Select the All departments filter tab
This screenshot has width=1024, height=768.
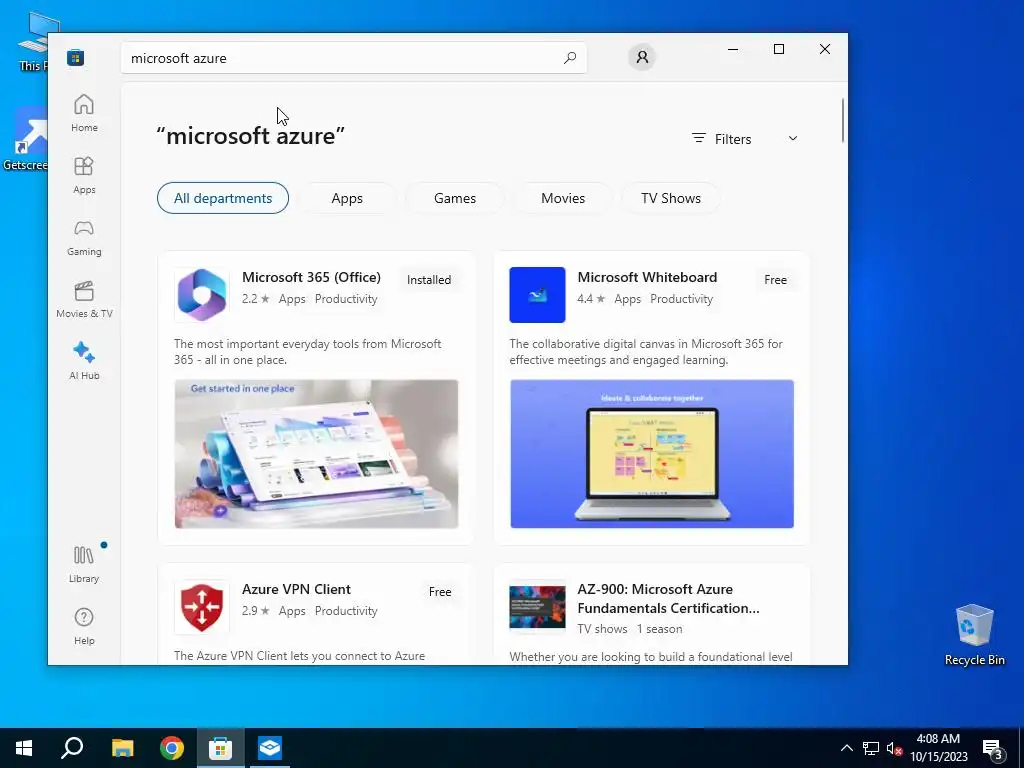coord(223,198)
